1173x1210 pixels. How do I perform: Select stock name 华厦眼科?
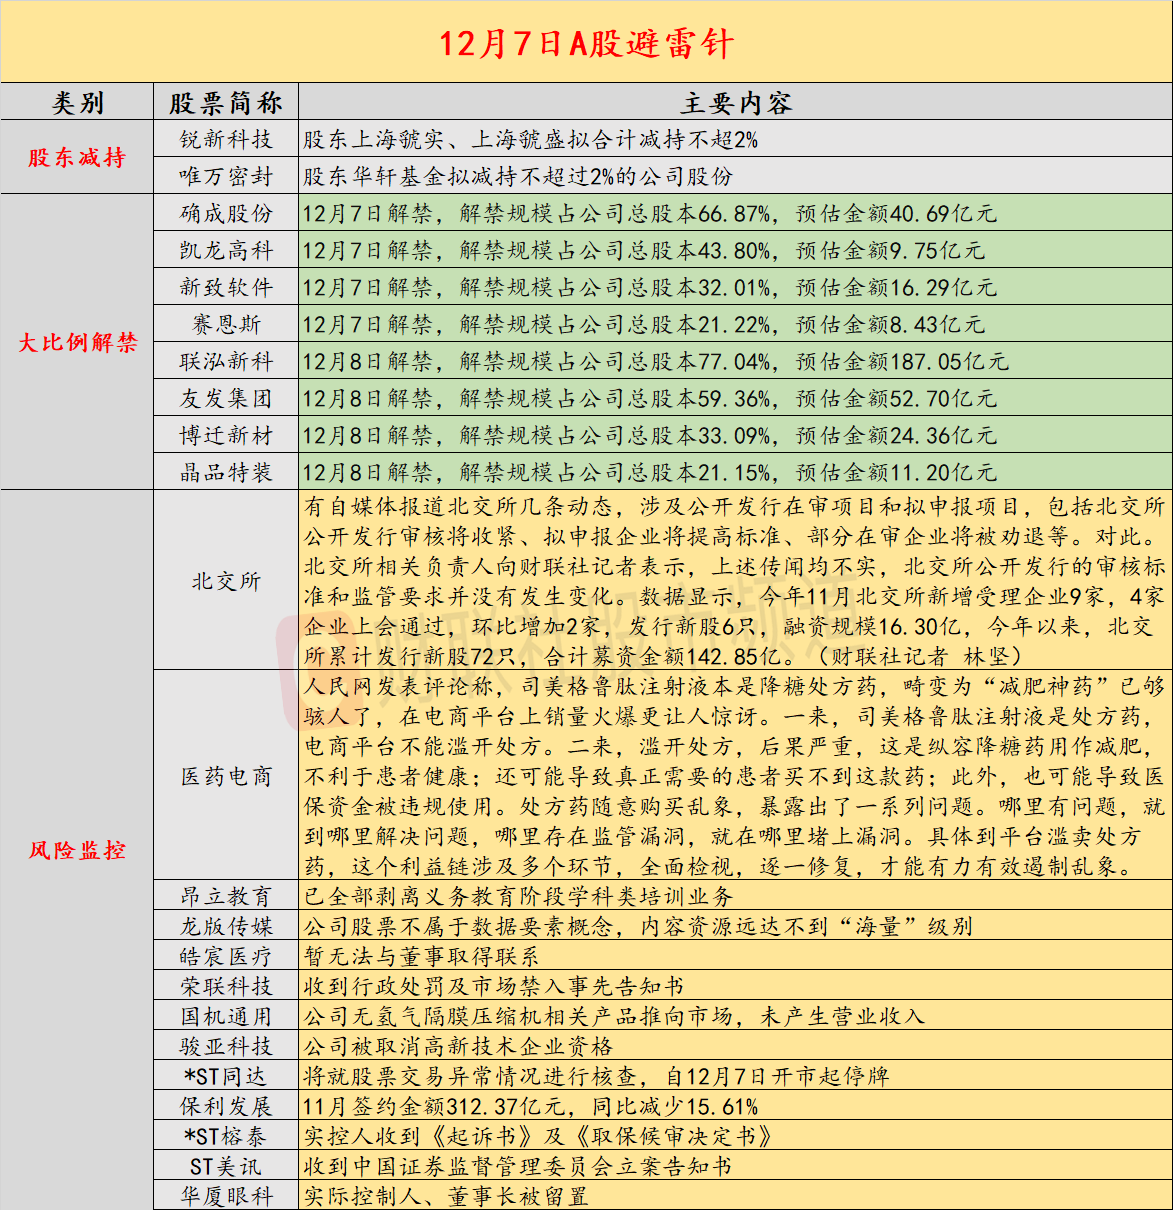[226, 1196]
